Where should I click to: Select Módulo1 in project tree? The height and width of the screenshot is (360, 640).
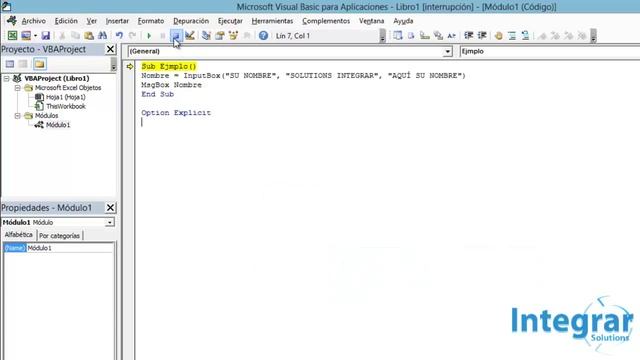tap(58, 125)
